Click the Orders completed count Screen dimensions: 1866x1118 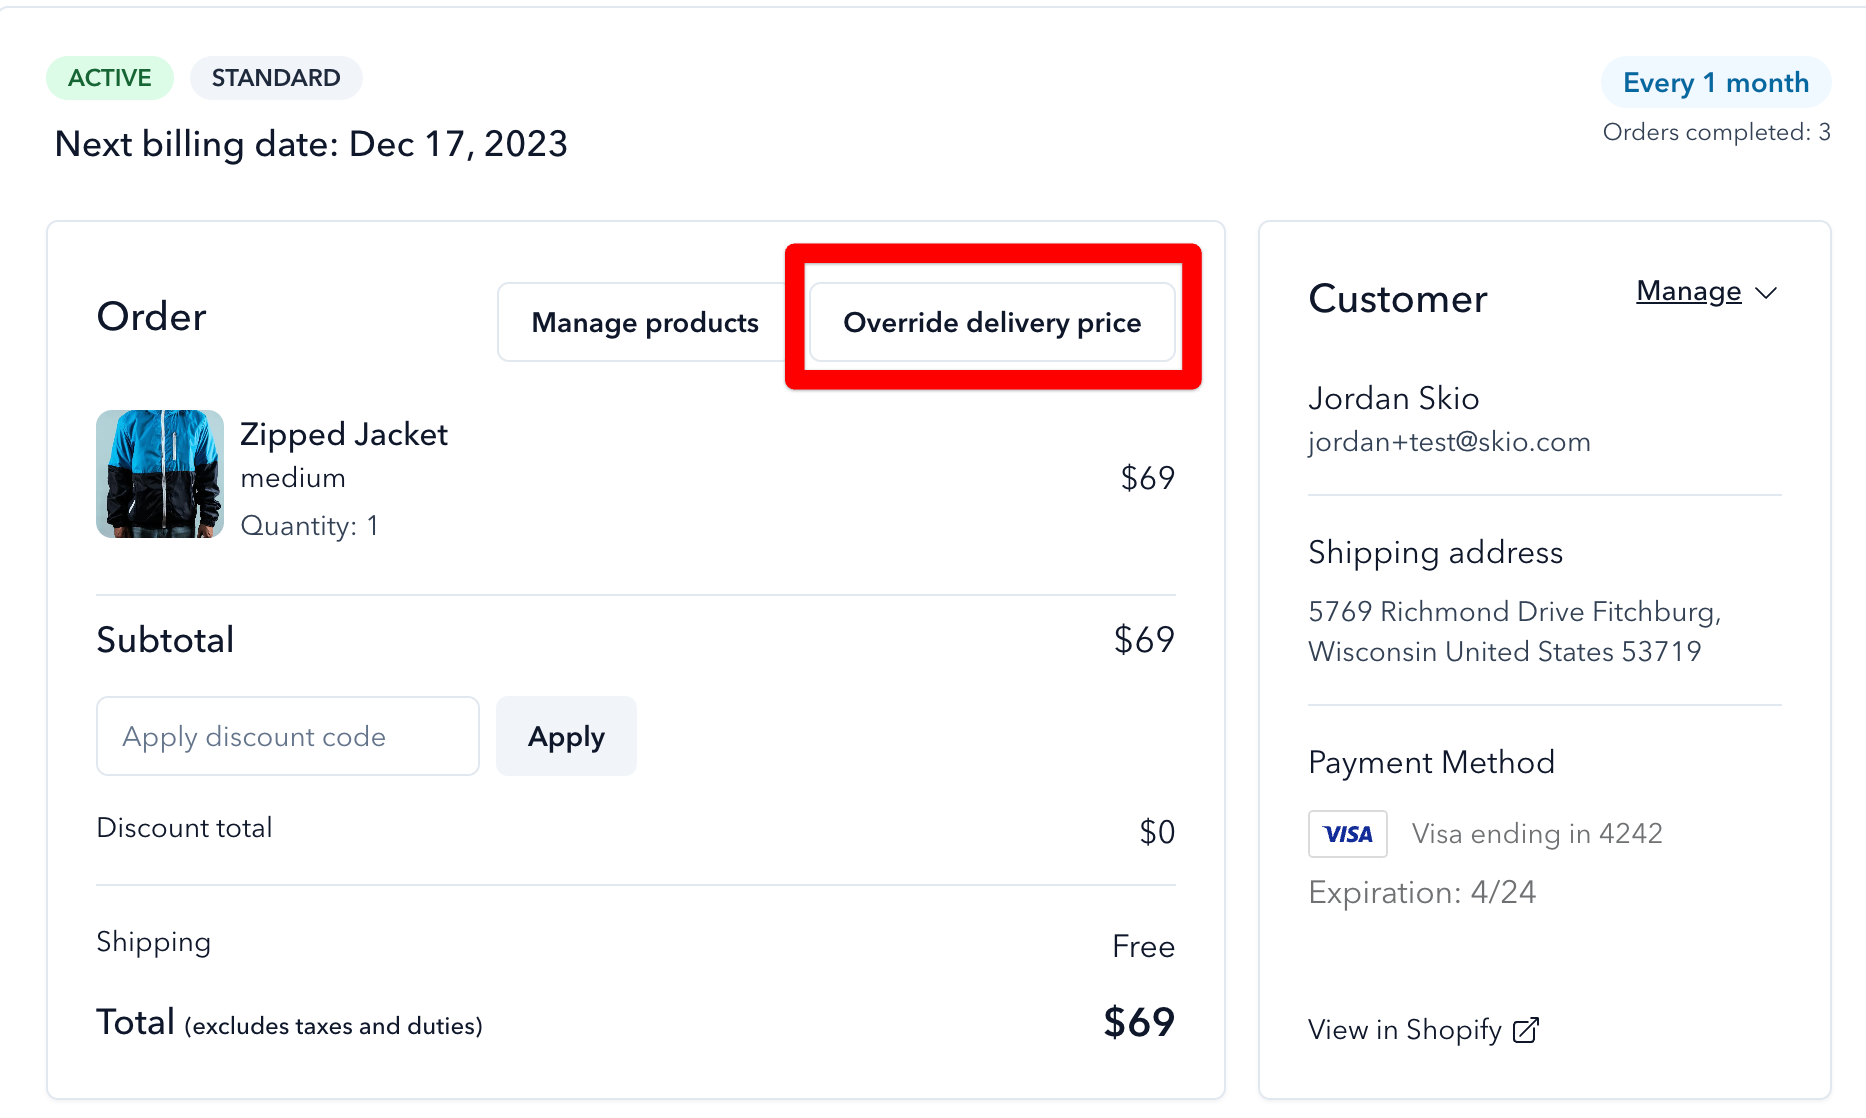pos(1716,132)
